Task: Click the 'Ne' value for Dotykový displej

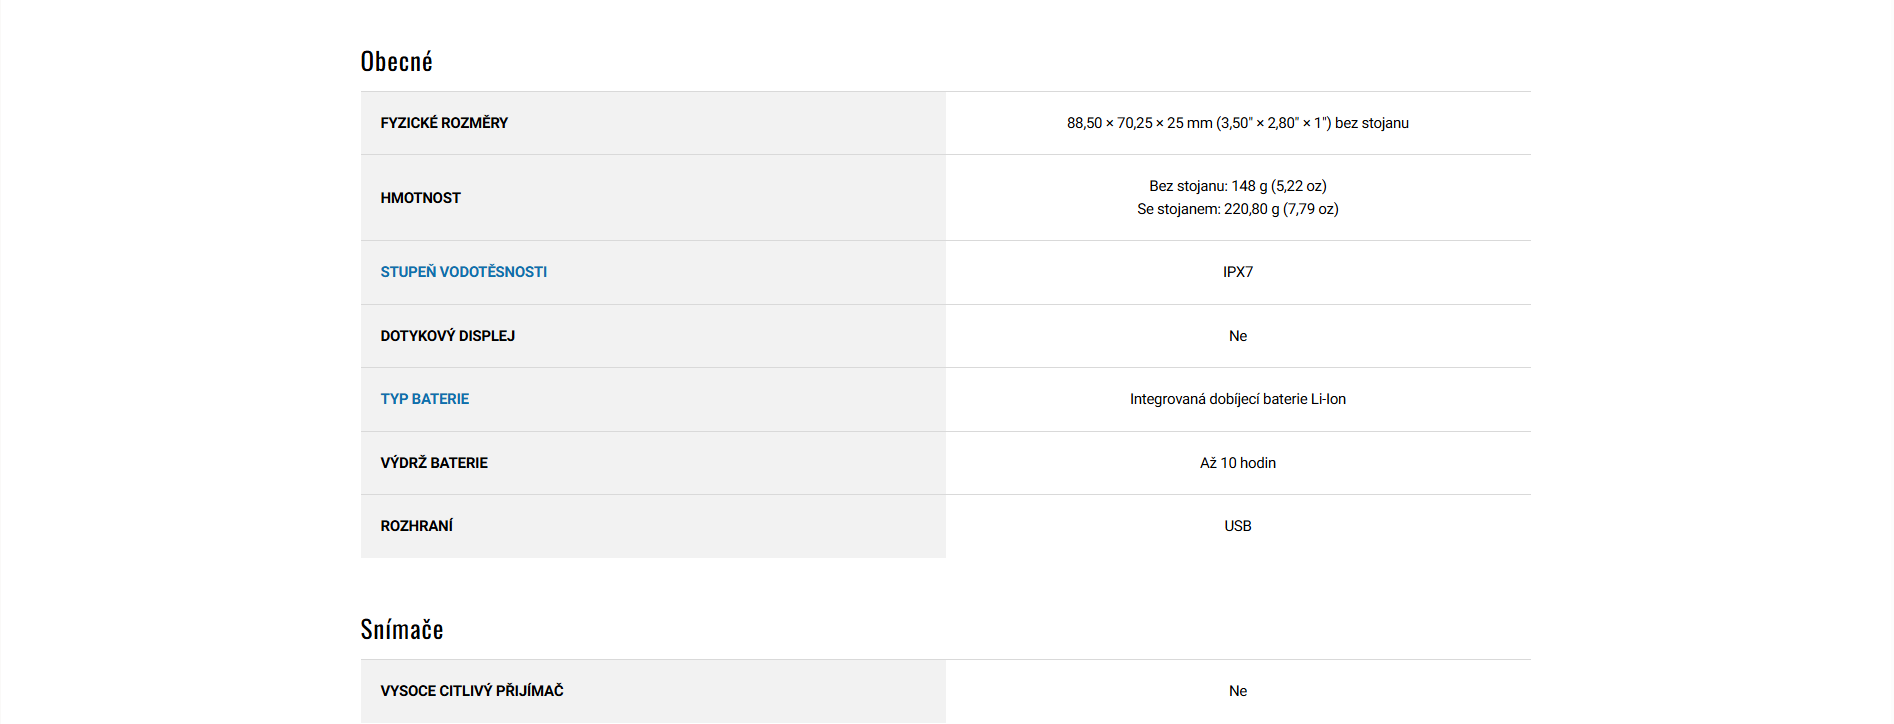Action: click(1237, 336)
